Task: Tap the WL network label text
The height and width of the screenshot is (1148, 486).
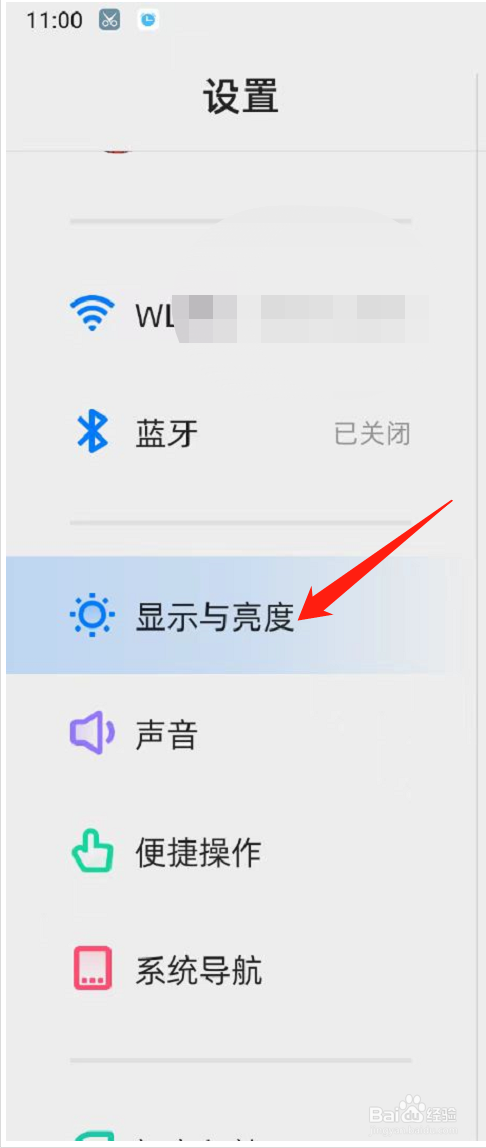Action: point(155,314)
